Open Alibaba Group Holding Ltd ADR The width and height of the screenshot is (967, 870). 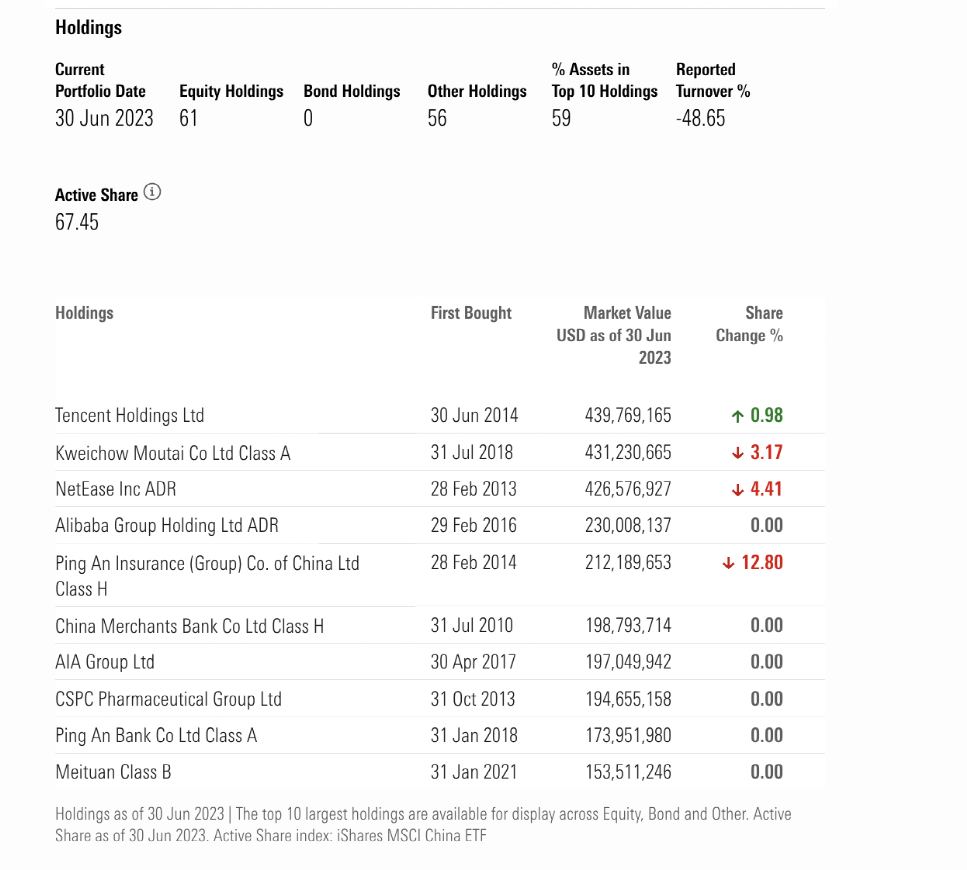click(x=167, y=526)
